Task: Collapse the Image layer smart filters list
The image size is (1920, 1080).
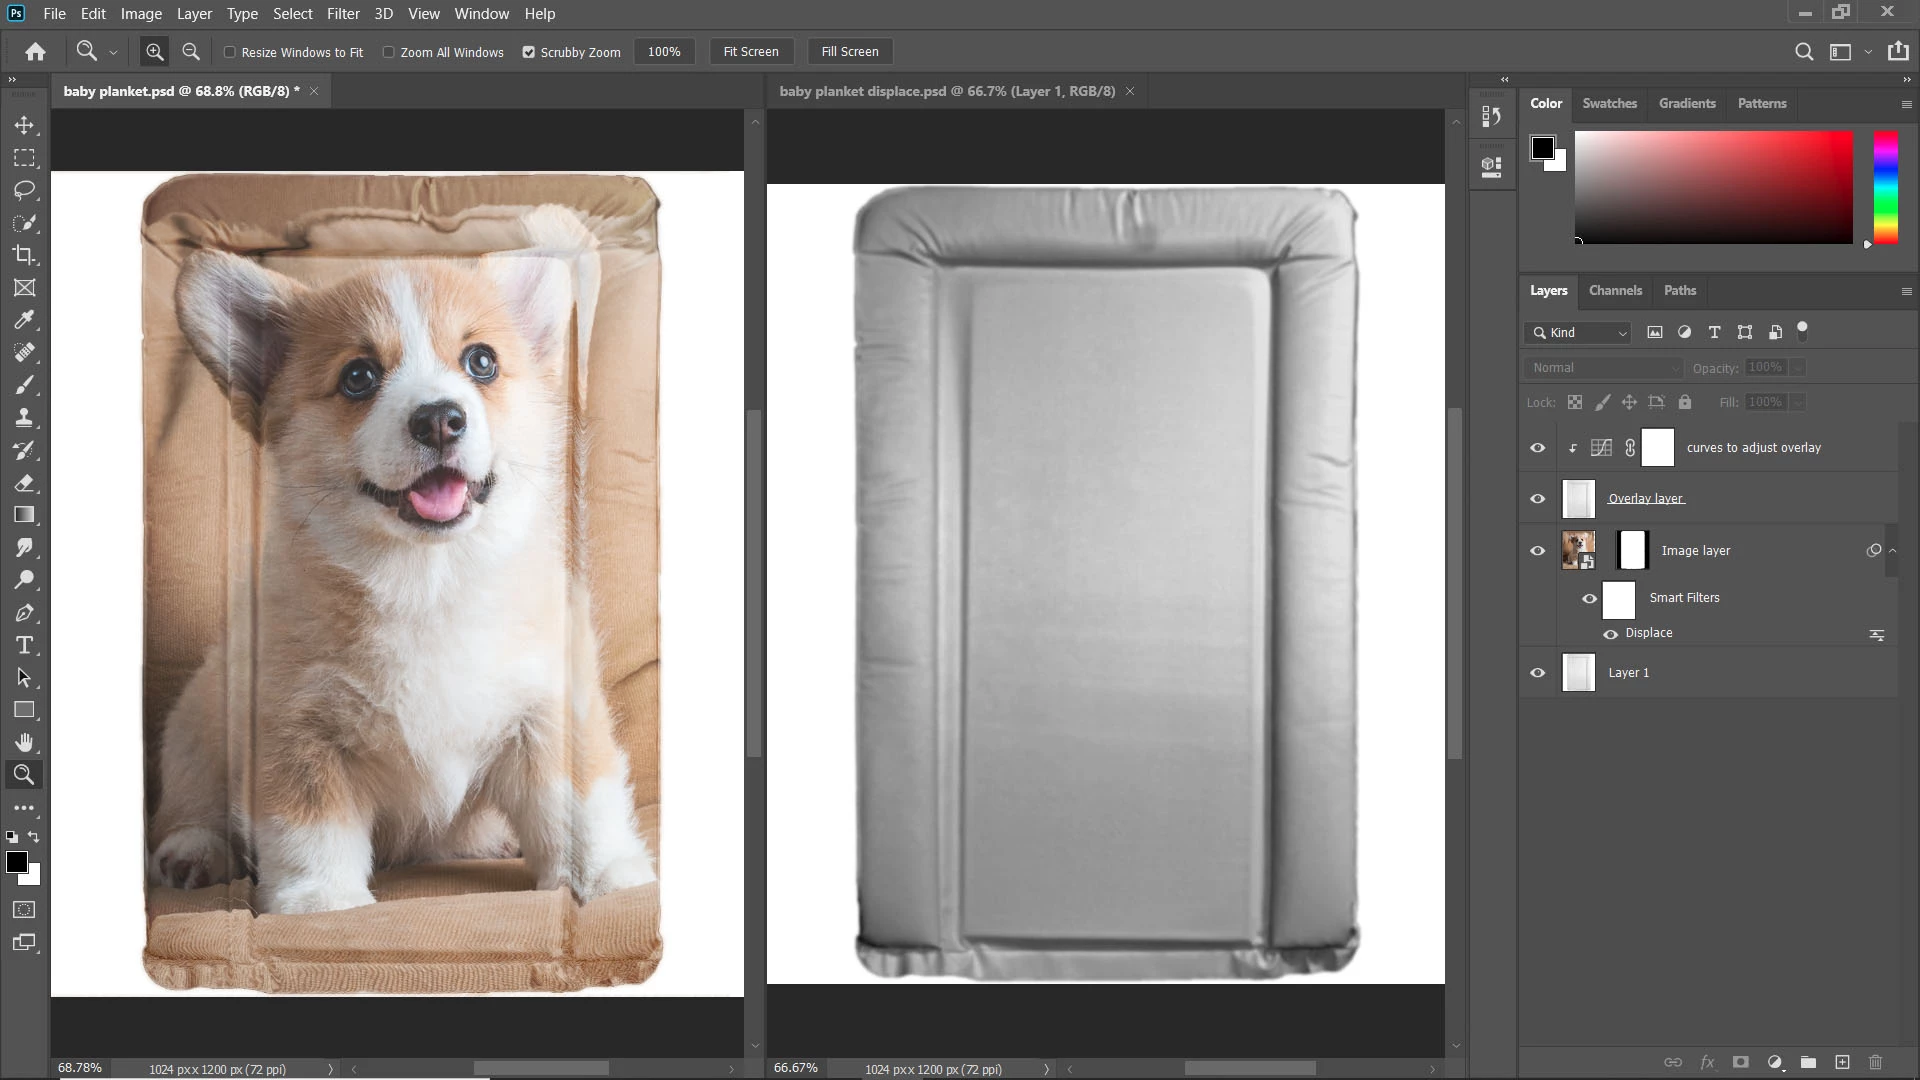Action: 1892,550
